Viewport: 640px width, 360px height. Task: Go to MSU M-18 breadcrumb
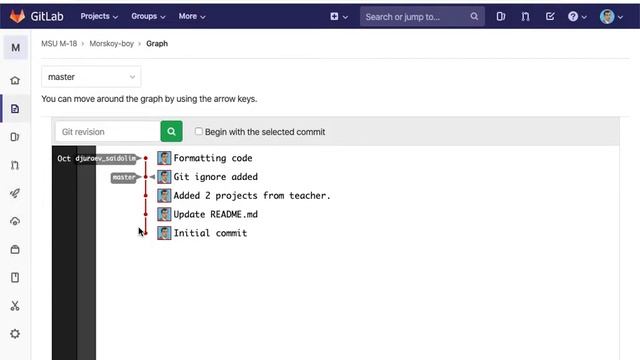(x=59, y=44)
